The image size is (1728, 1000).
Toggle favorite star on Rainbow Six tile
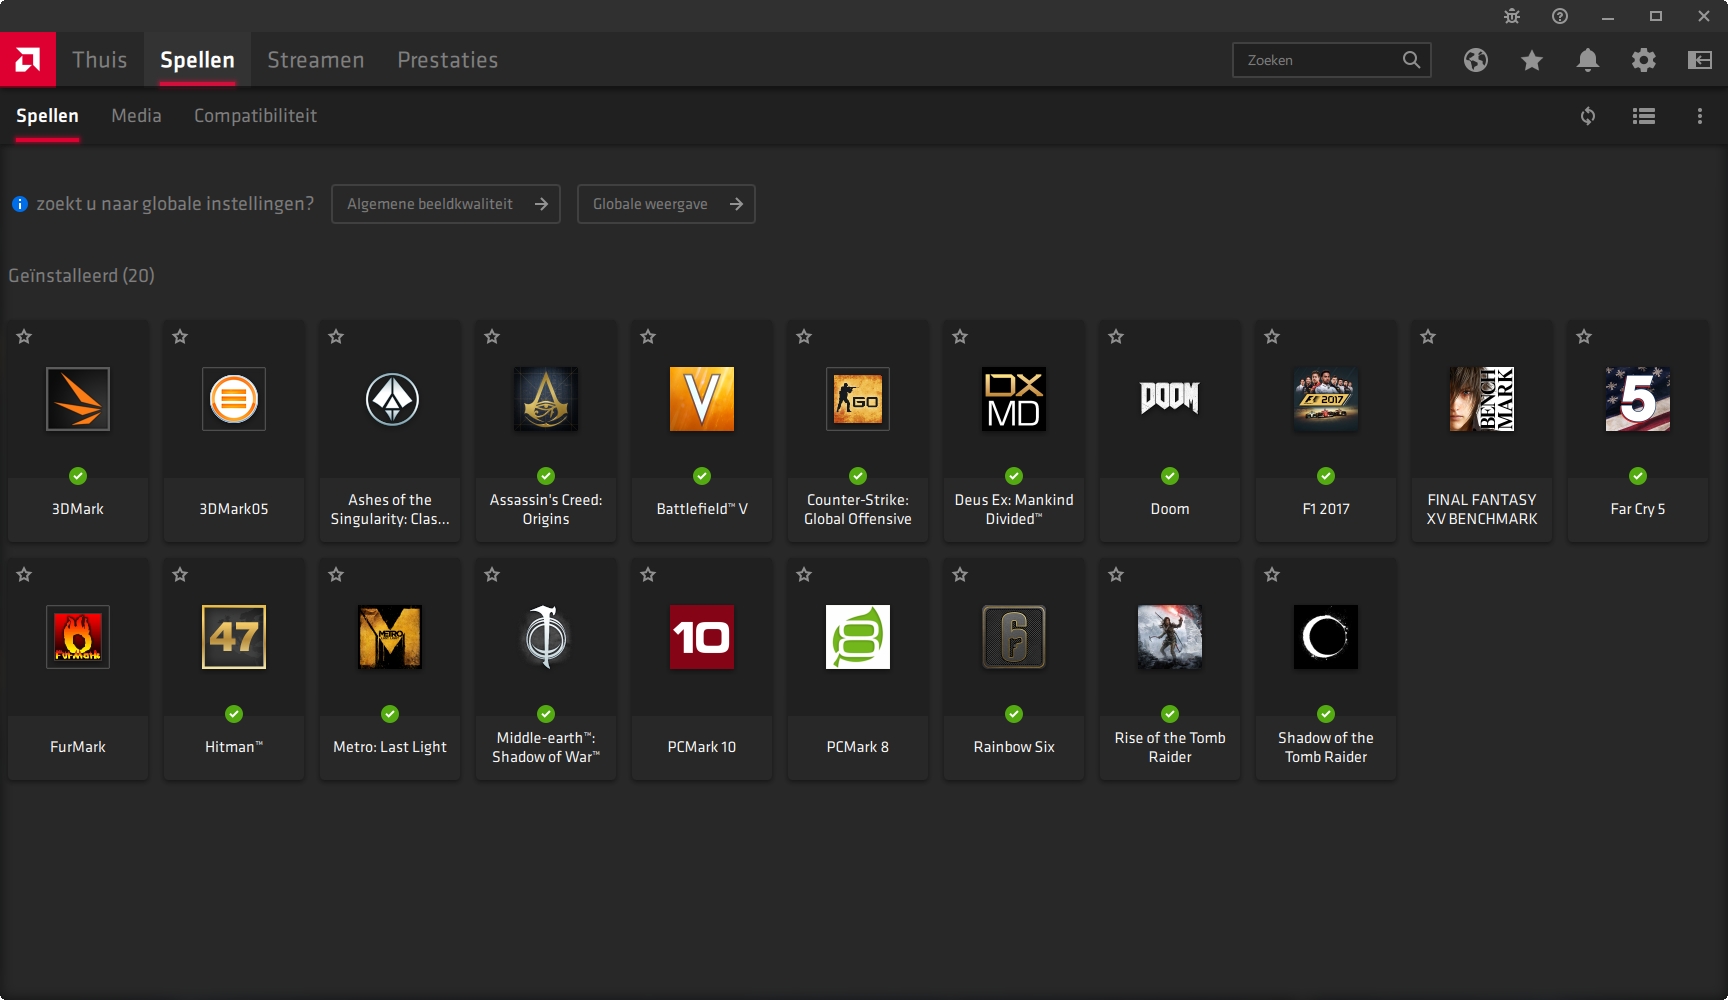coord(960,575)
